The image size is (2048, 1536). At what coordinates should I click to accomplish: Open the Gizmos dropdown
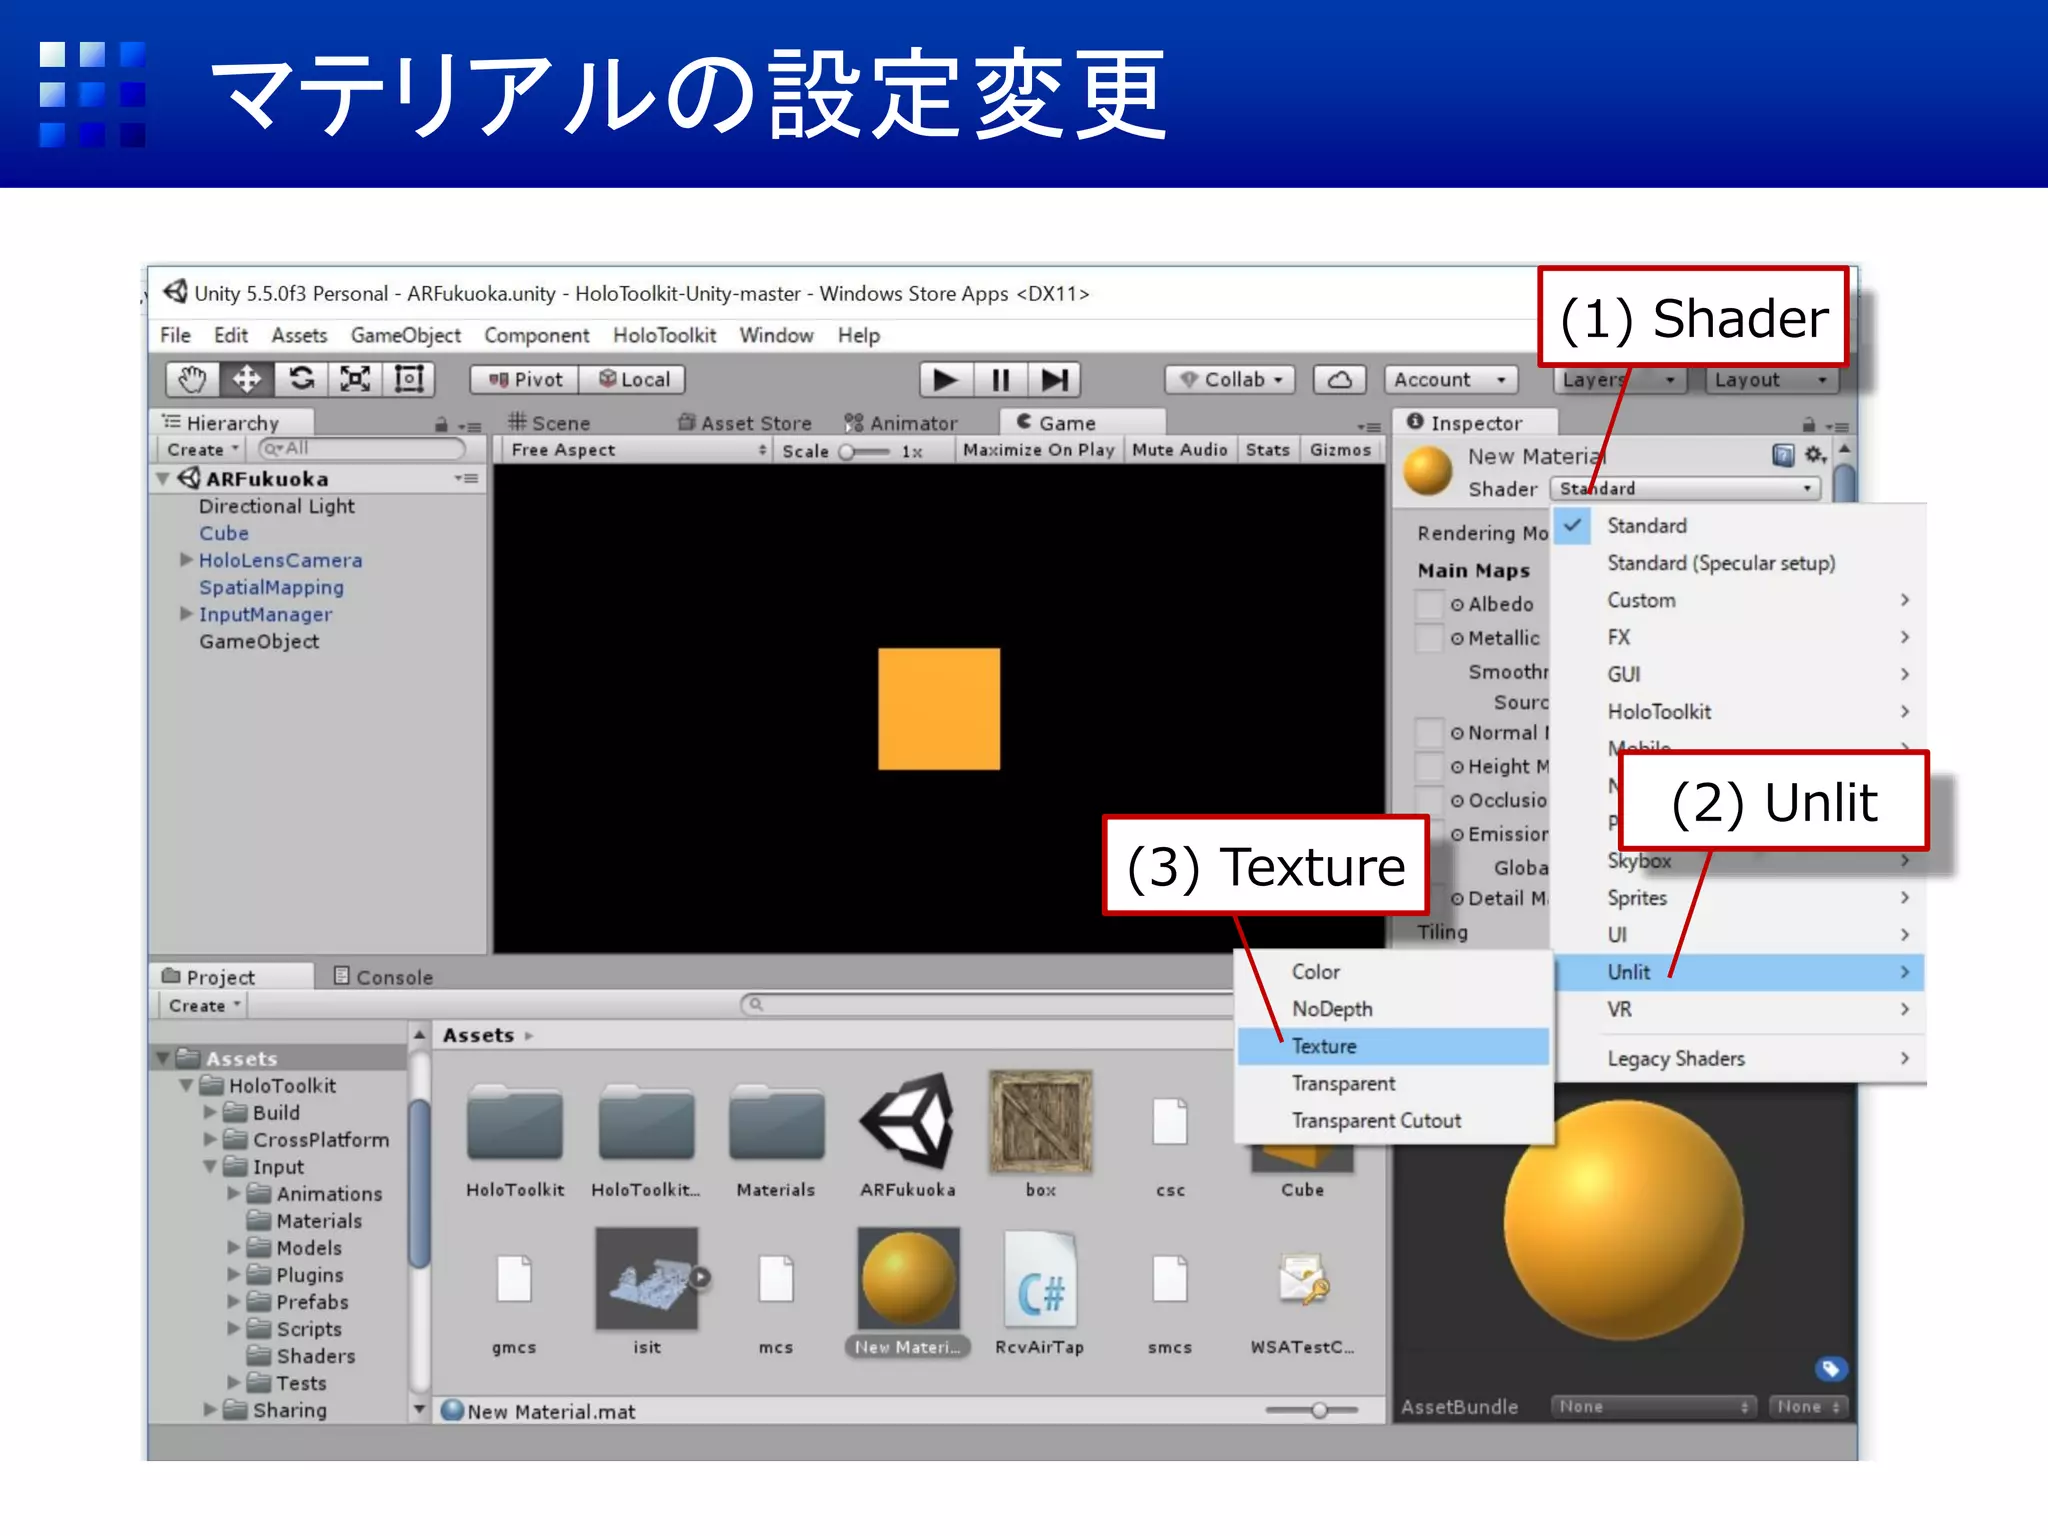tap(1341, 450)
